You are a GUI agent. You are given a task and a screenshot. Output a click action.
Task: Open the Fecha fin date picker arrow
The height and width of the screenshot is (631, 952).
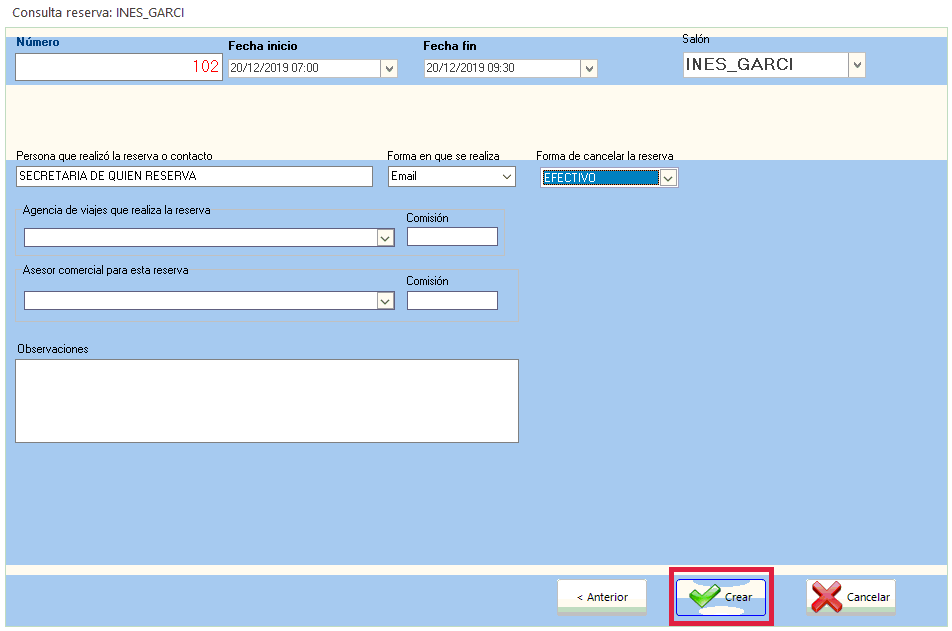point(589,69)
